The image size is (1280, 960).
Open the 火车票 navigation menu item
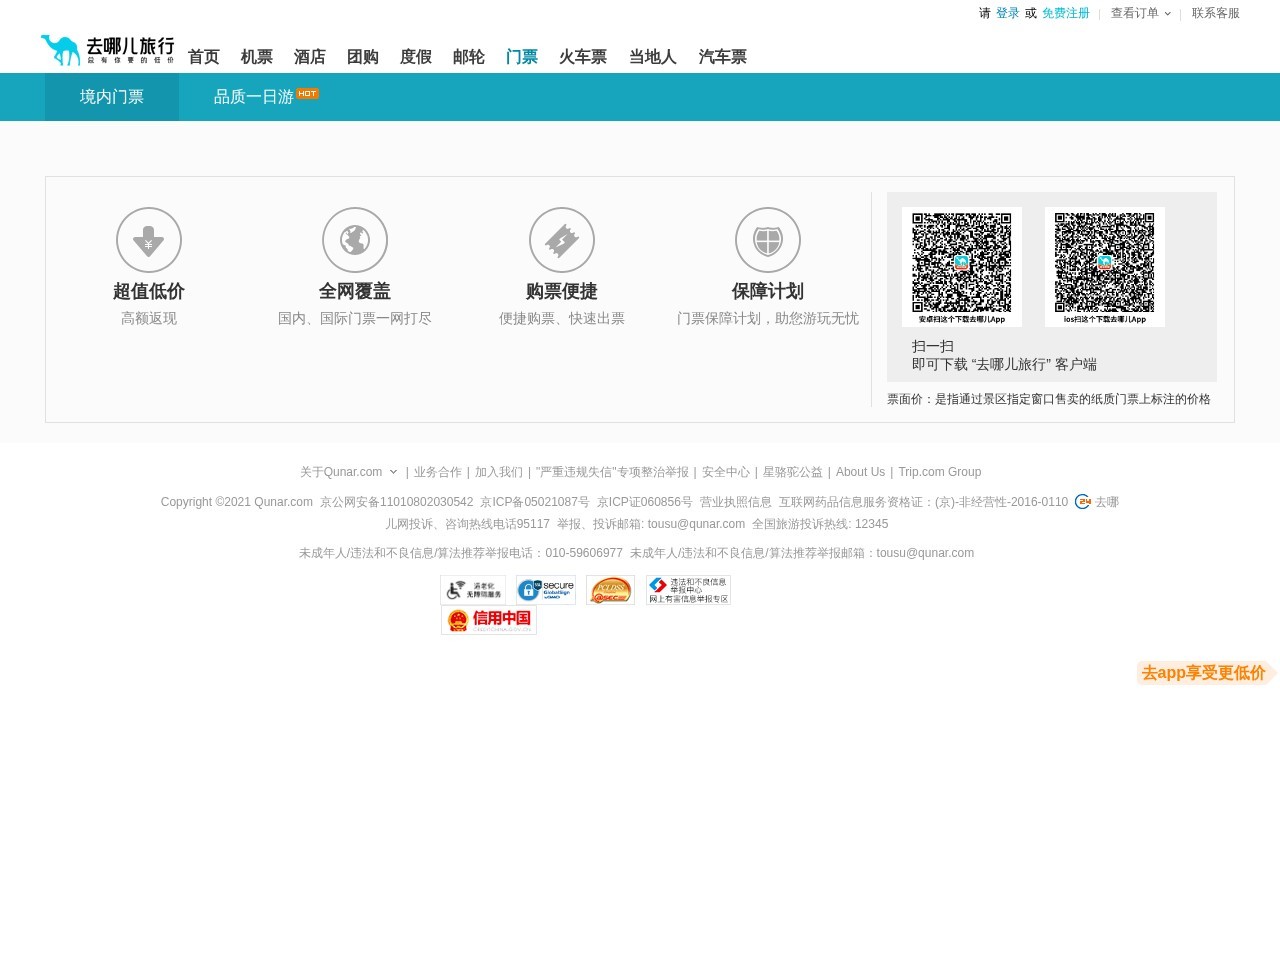(583, 57)
